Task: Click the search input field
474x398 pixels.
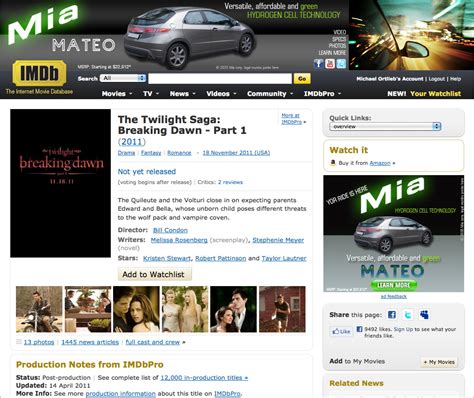Action: click(x=220, y=79)
